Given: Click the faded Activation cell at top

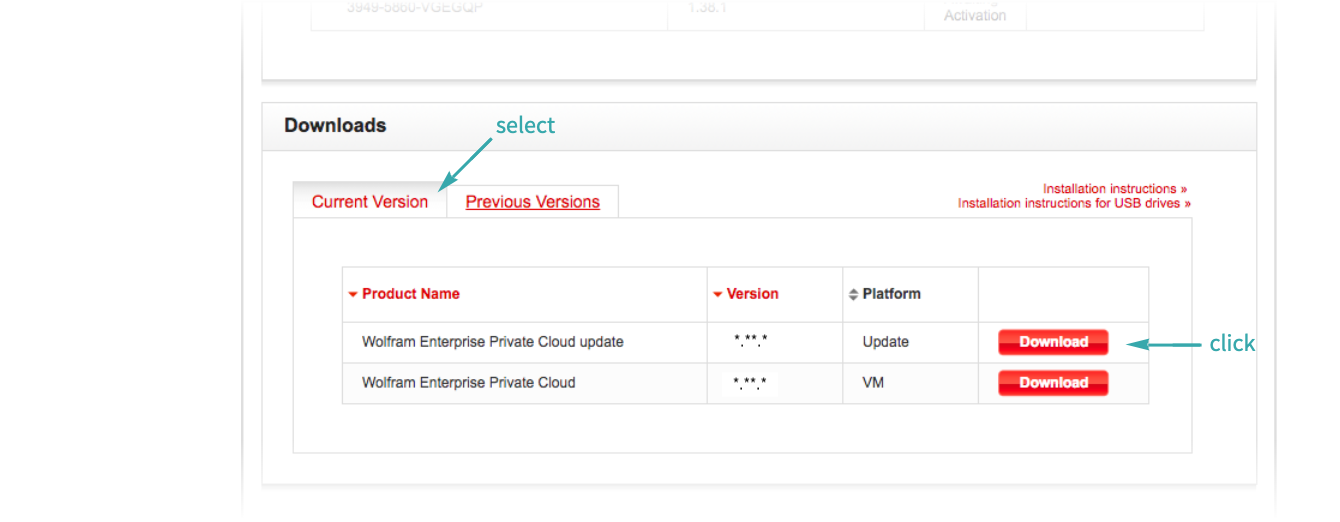Looking at the screenshot, I should pyautogui.click(x=974, y=16).
